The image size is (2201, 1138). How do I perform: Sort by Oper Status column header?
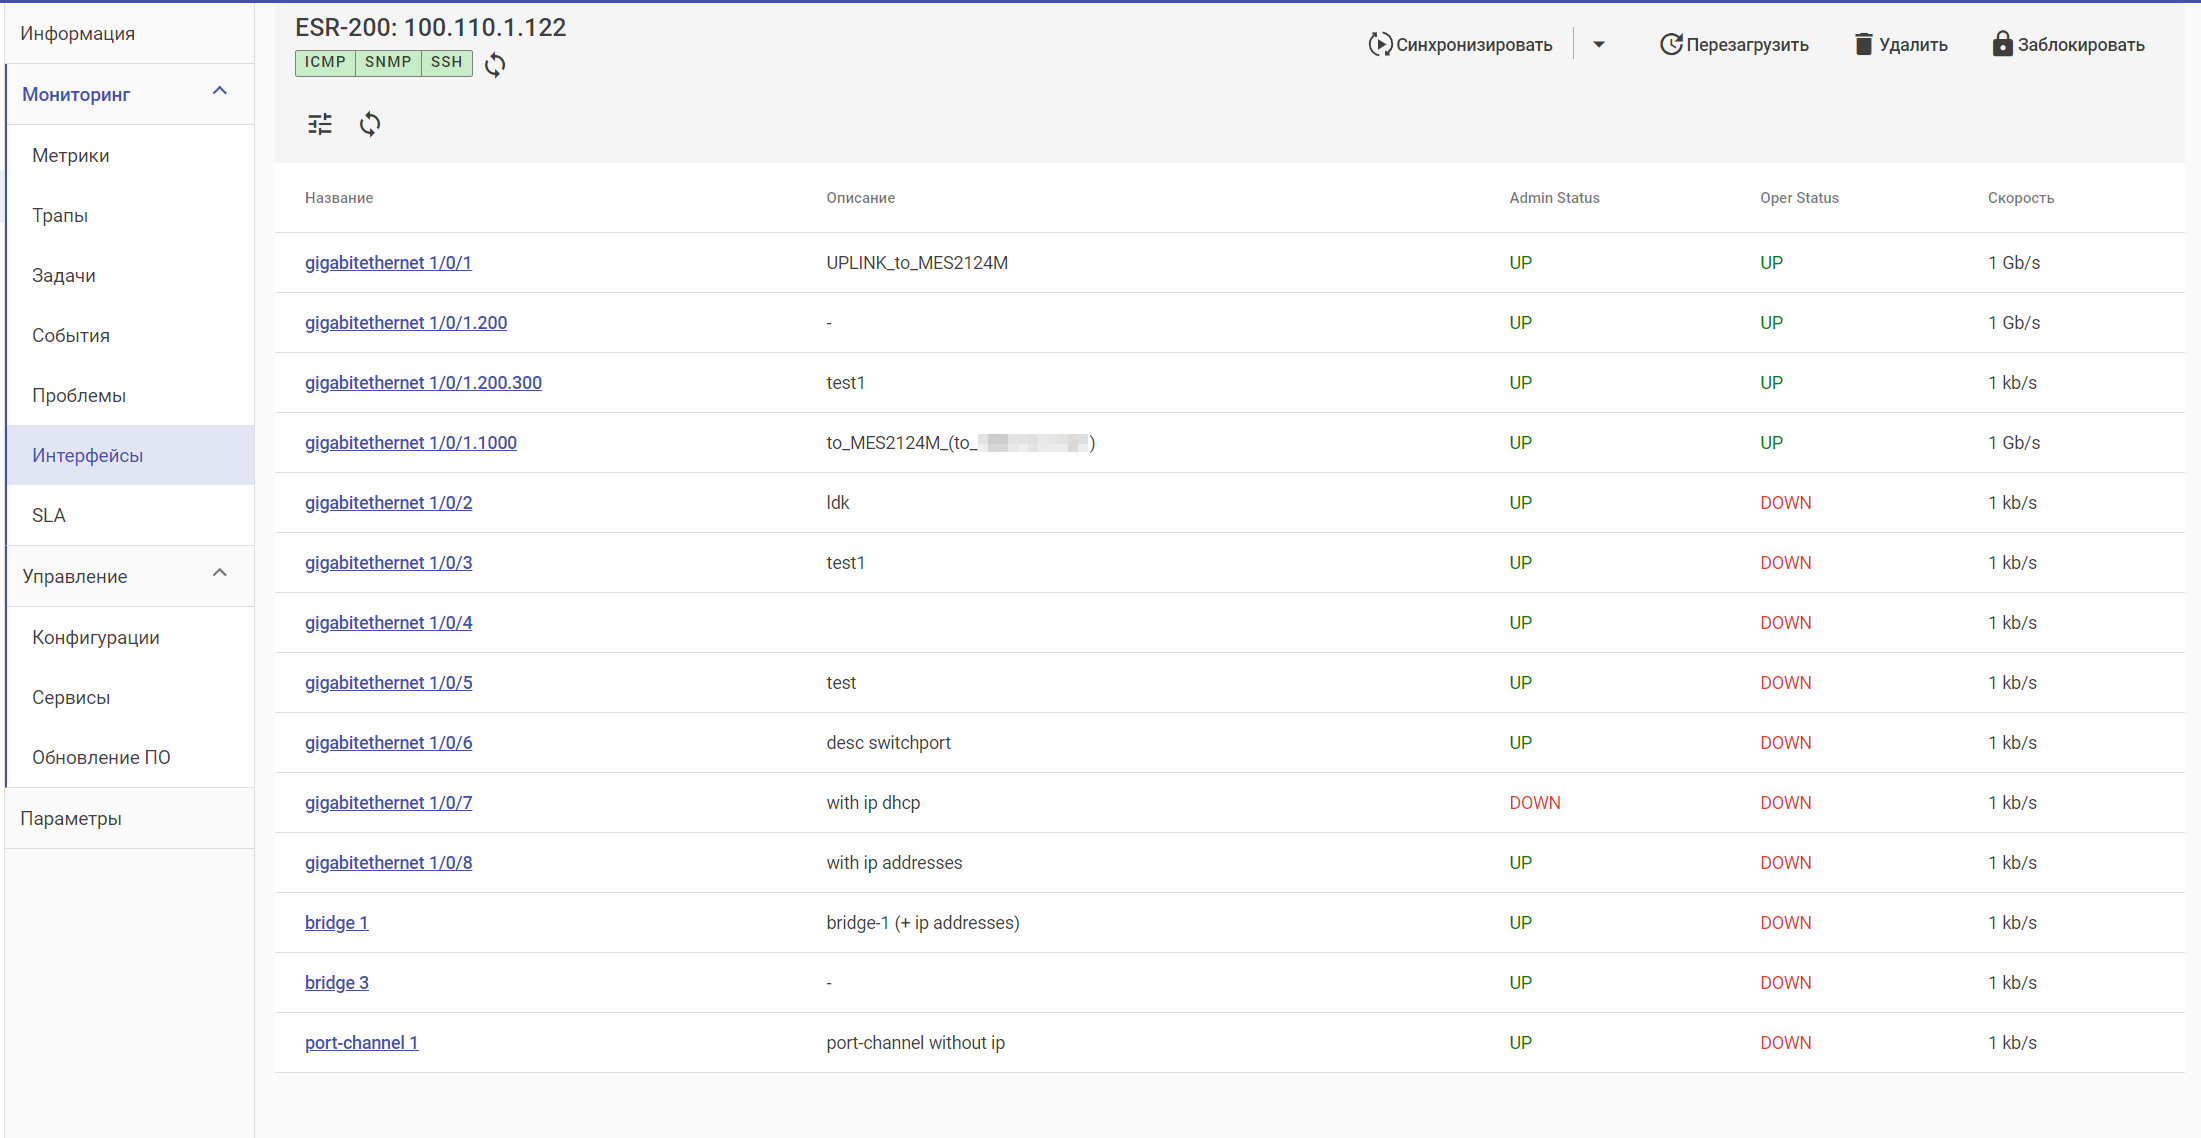(1799, 198)
